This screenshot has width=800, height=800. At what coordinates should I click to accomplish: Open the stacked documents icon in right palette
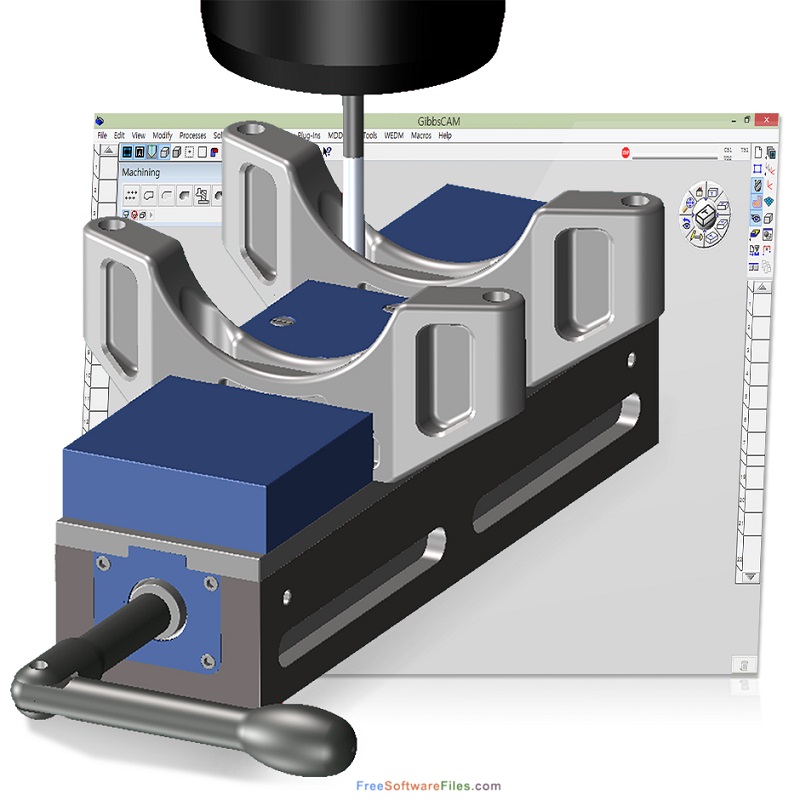(770, 153)
